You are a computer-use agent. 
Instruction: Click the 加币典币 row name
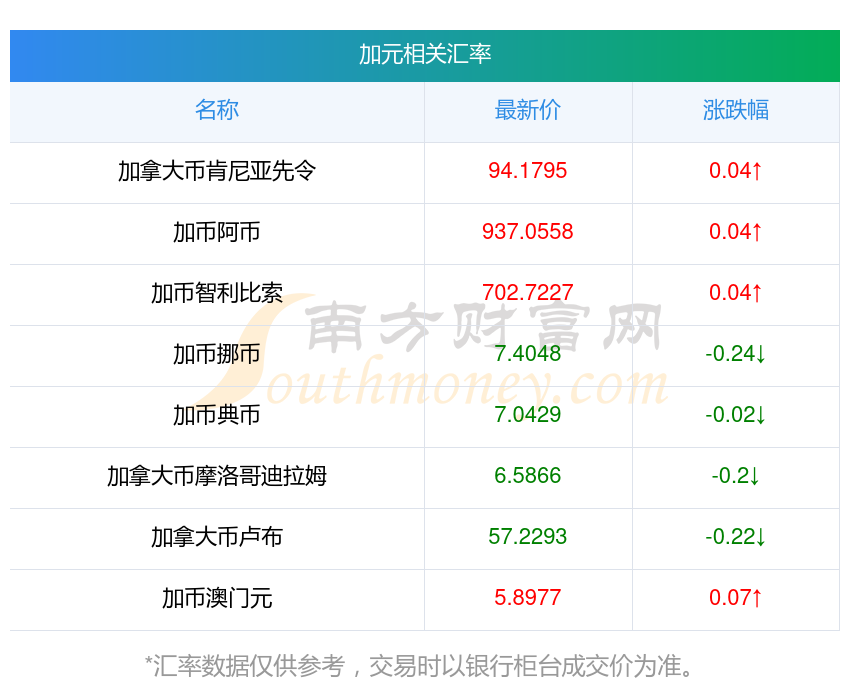tap(217, 415)
